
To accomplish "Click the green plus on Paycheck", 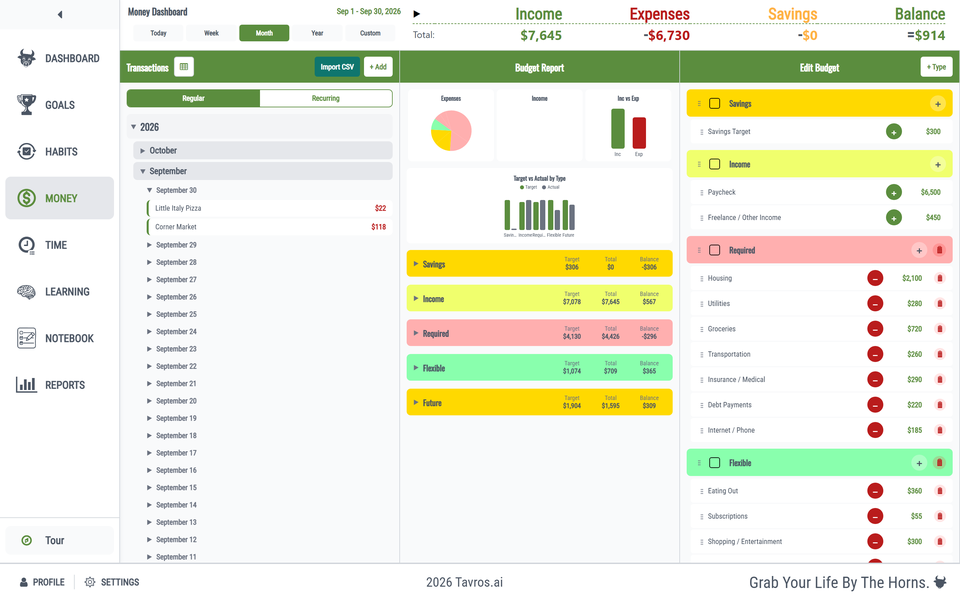I will tap(894, 192).
